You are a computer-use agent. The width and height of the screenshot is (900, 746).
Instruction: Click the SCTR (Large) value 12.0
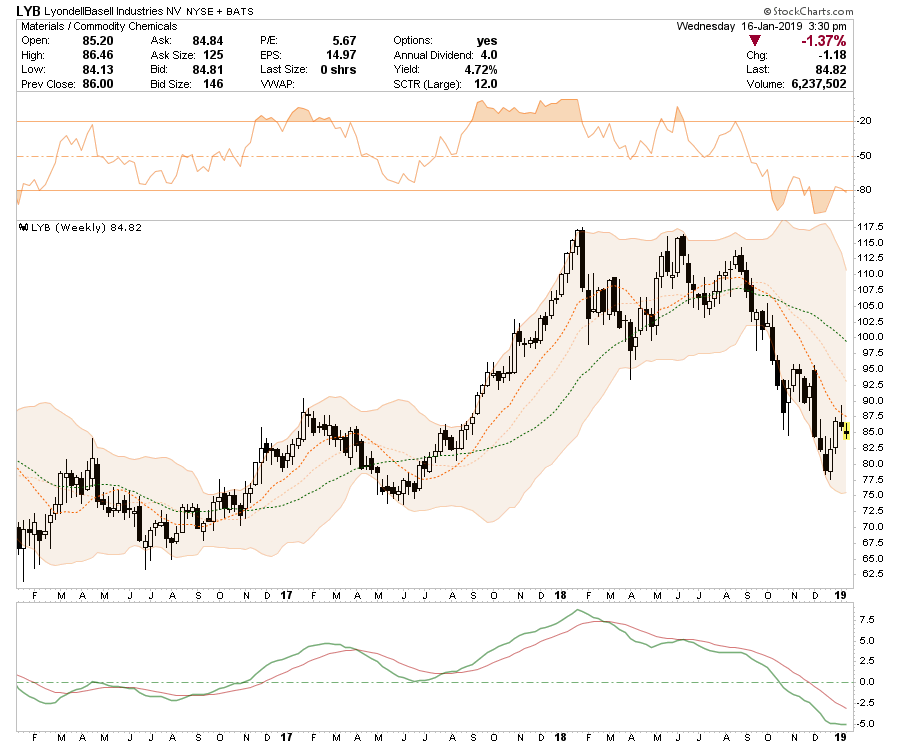pos(486,84)
